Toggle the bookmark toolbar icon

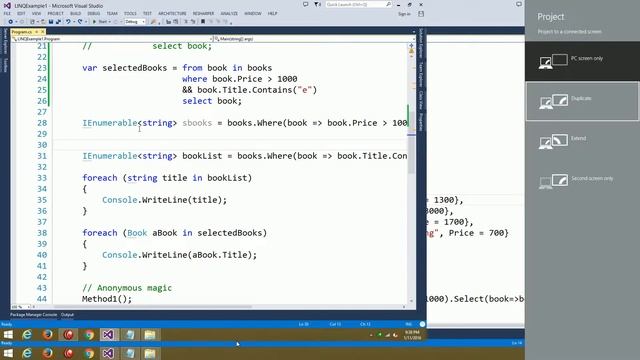tap(203, 22)
